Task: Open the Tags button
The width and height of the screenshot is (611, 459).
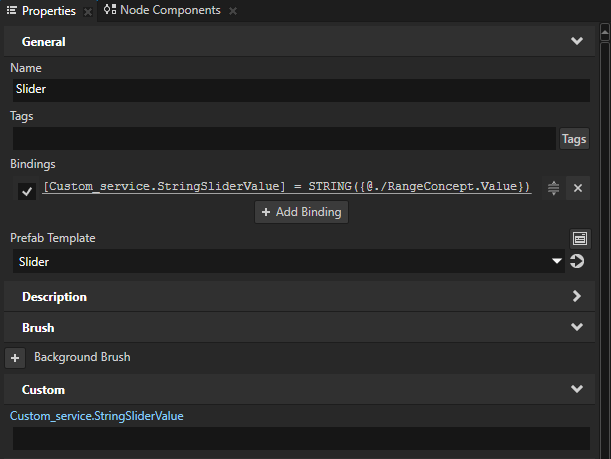Action: 574,139
